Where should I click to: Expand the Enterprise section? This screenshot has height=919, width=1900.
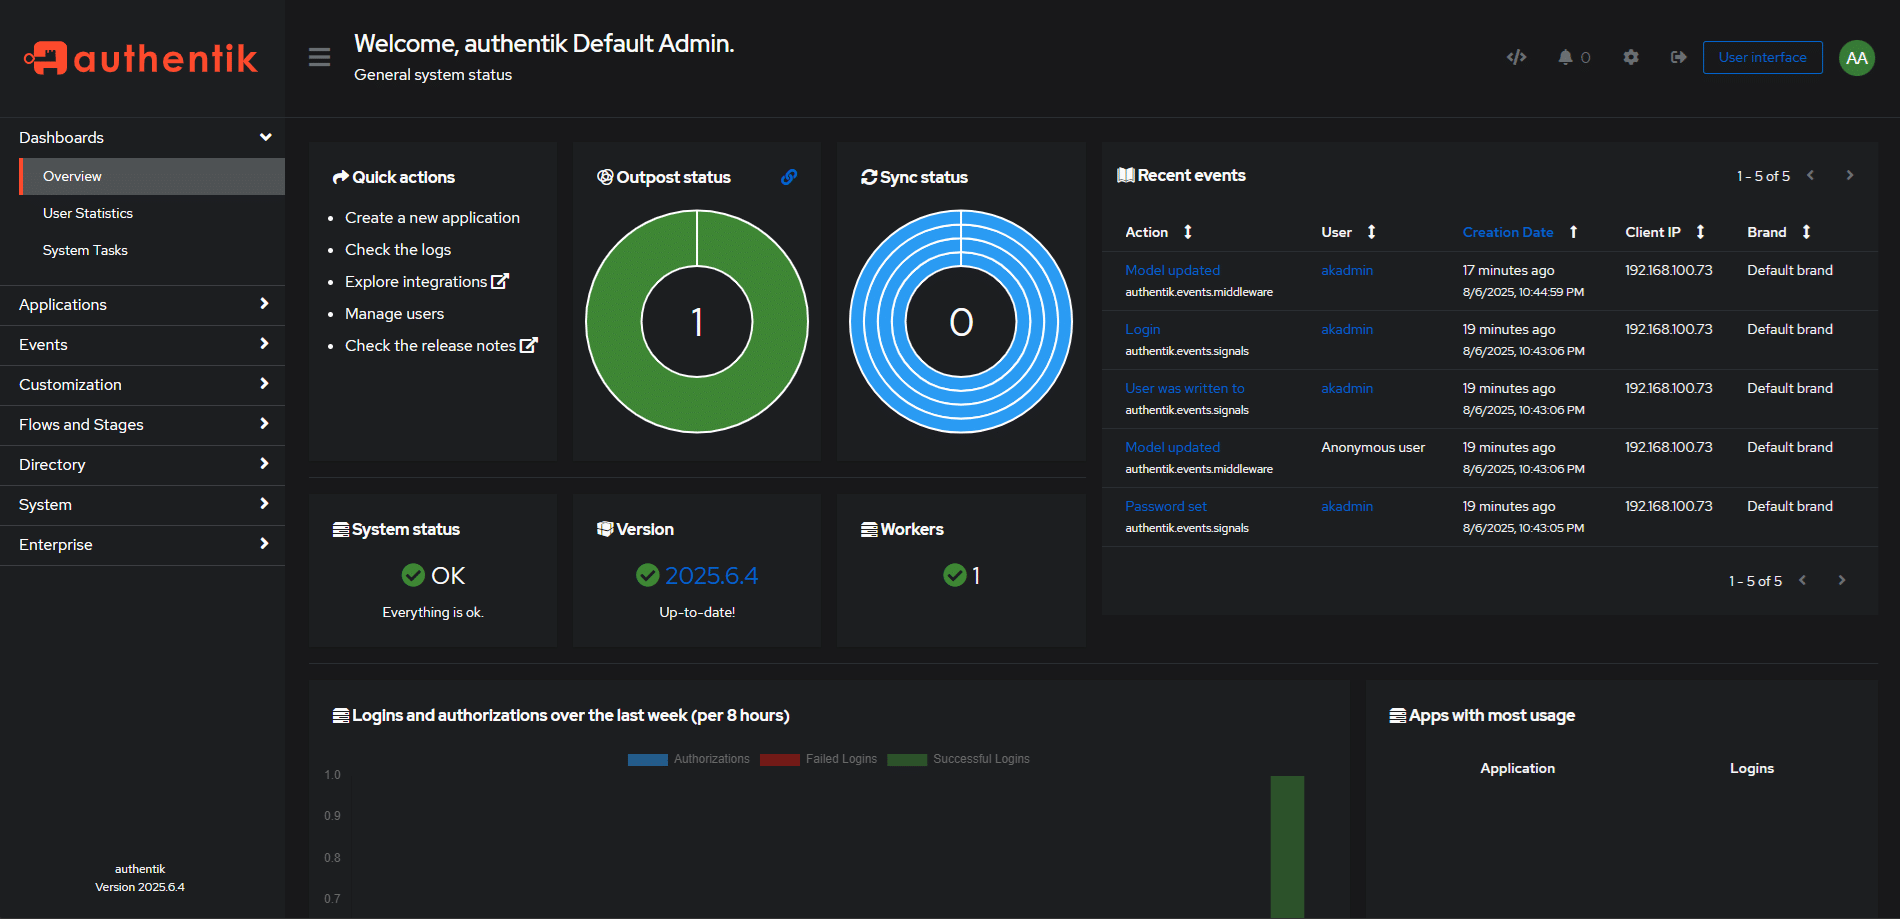(x=142, y=544)
